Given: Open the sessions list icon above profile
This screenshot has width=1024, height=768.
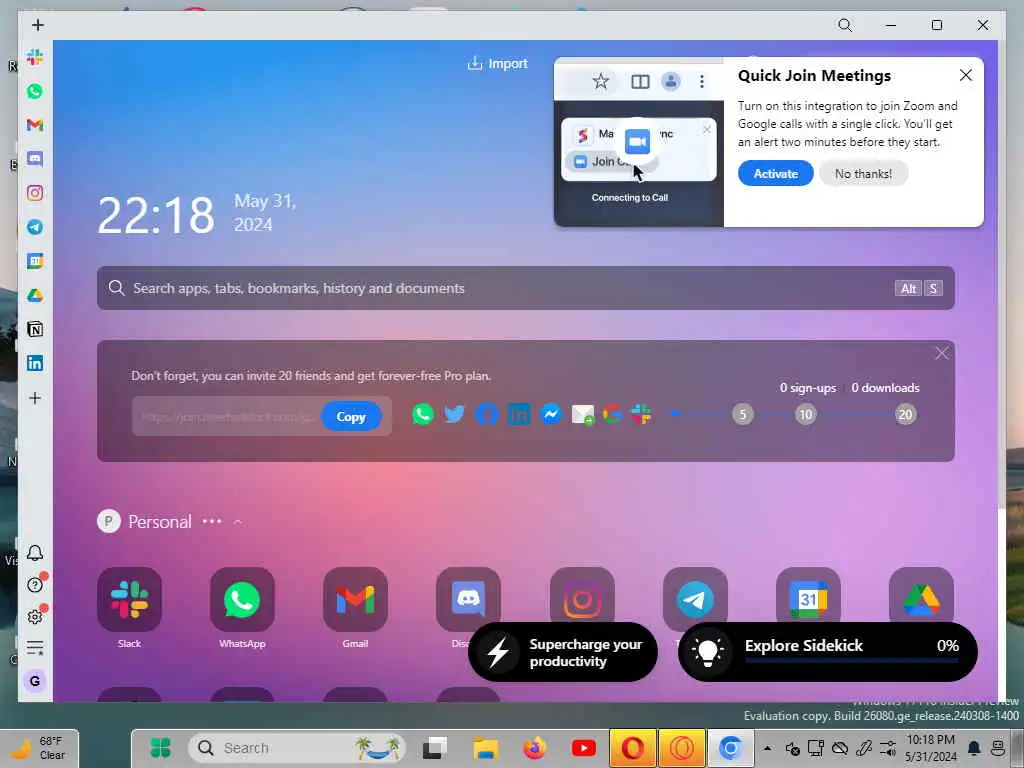Looking at the screenshot, I should coord(35,648).
